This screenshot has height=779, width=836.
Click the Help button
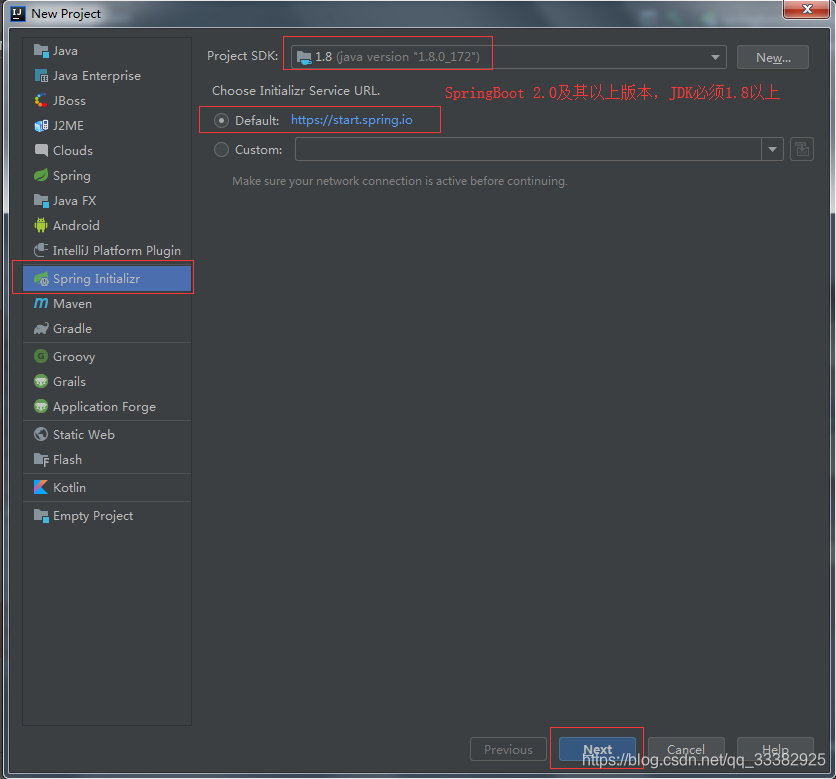tap(775, 749)
